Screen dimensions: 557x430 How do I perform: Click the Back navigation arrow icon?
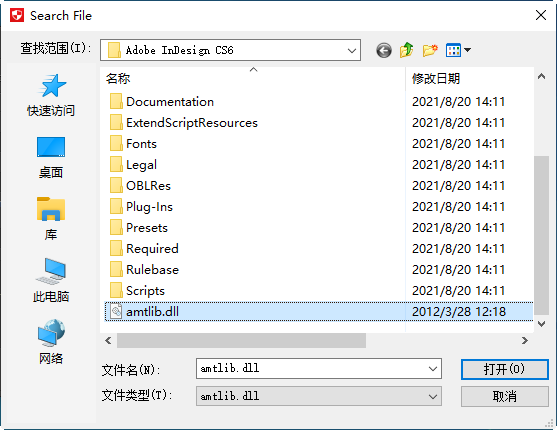(384, 50)
